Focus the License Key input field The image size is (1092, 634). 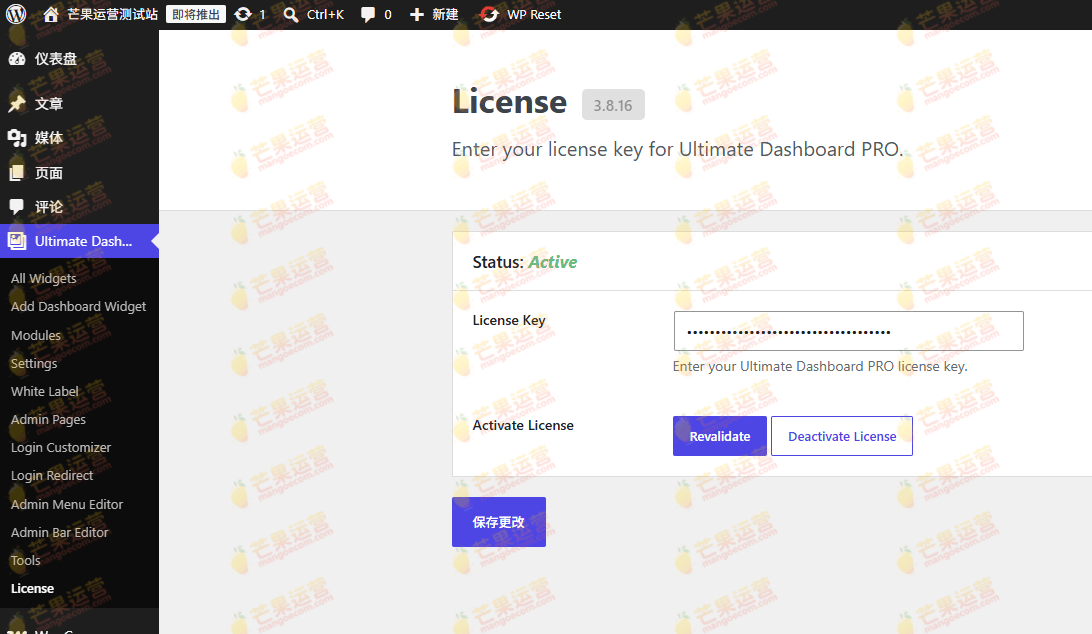click(x=848, y=331)
